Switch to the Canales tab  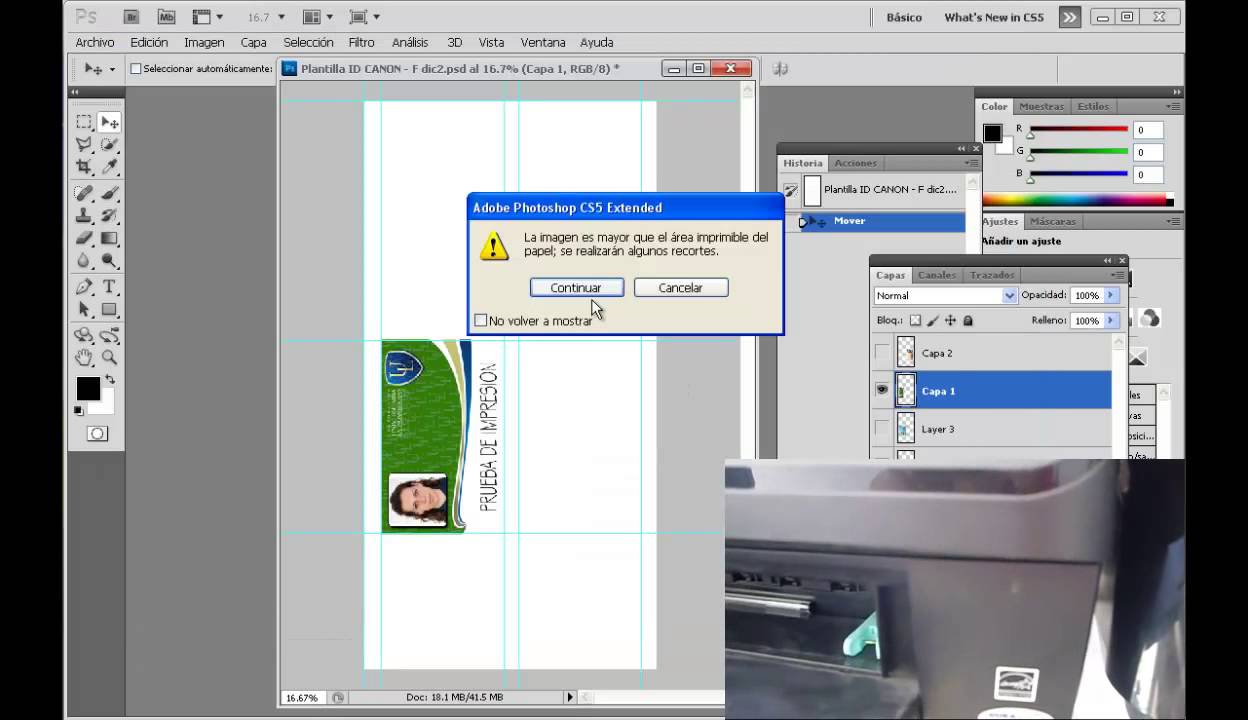937,275
